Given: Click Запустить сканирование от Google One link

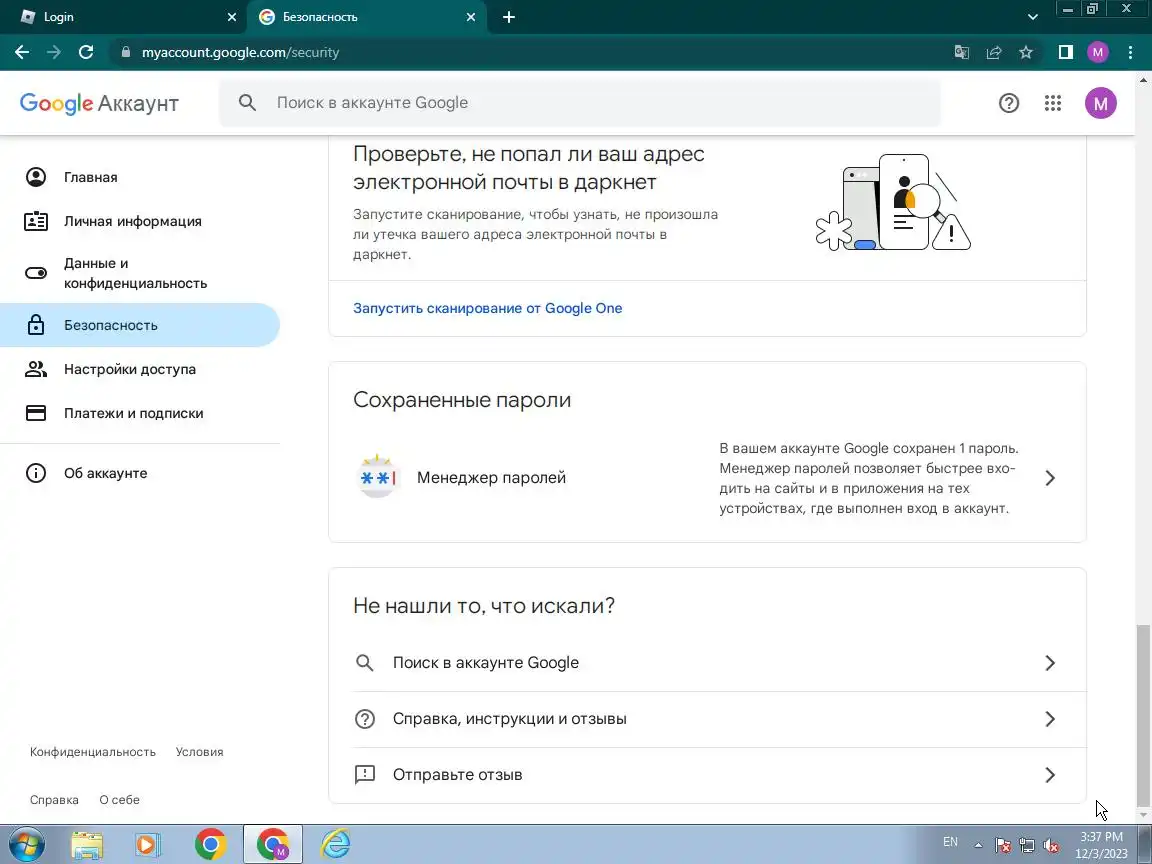Looking at the screenshot, I should click(x=487, y=308).
